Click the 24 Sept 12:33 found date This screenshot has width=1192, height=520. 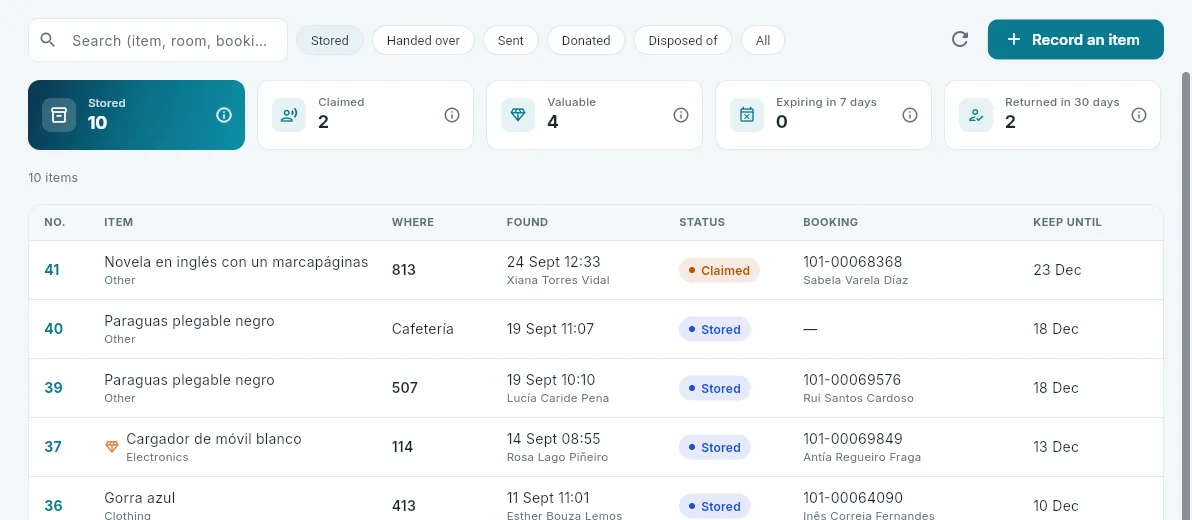553,262
